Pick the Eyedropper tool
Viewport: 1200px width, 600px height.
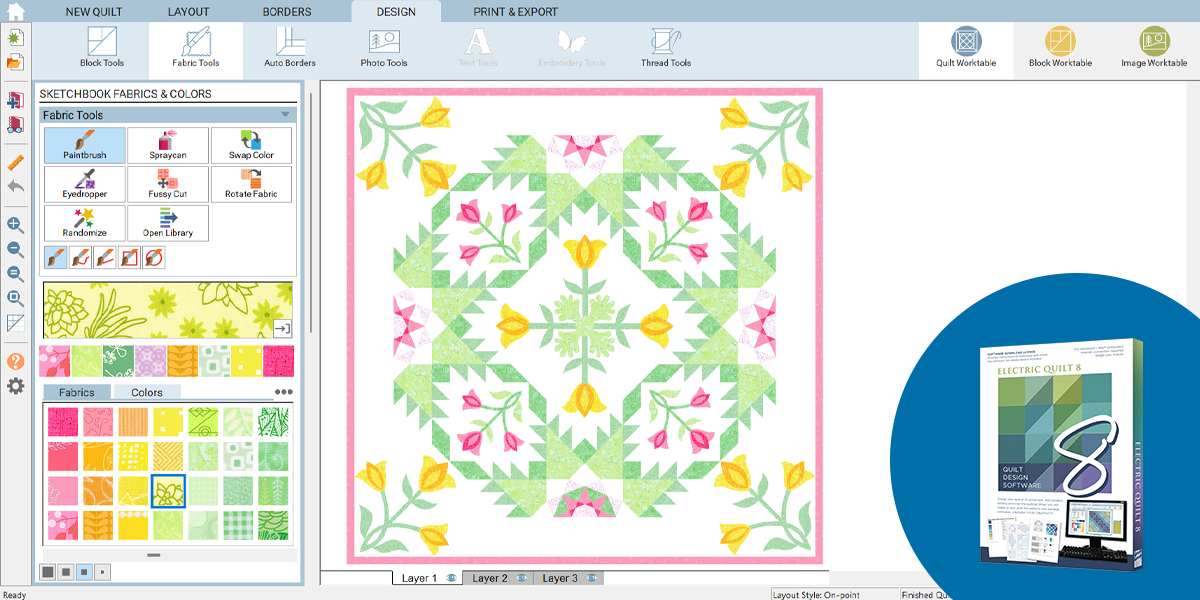[x=85, y=184]
